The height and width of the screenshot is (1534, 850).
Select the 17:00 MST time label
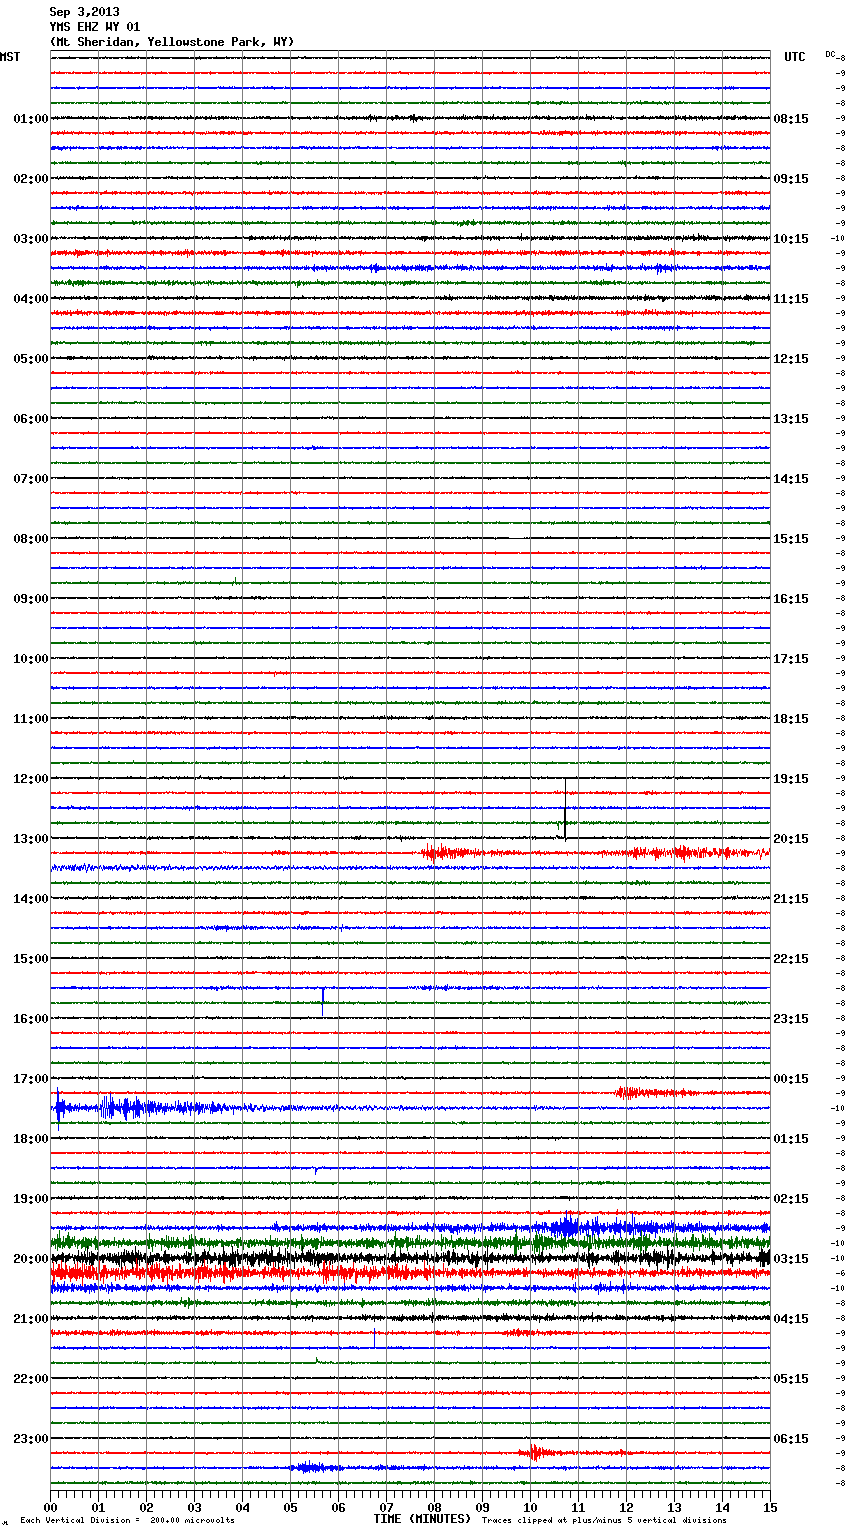pyautogui.click(x=31, y=1079)
